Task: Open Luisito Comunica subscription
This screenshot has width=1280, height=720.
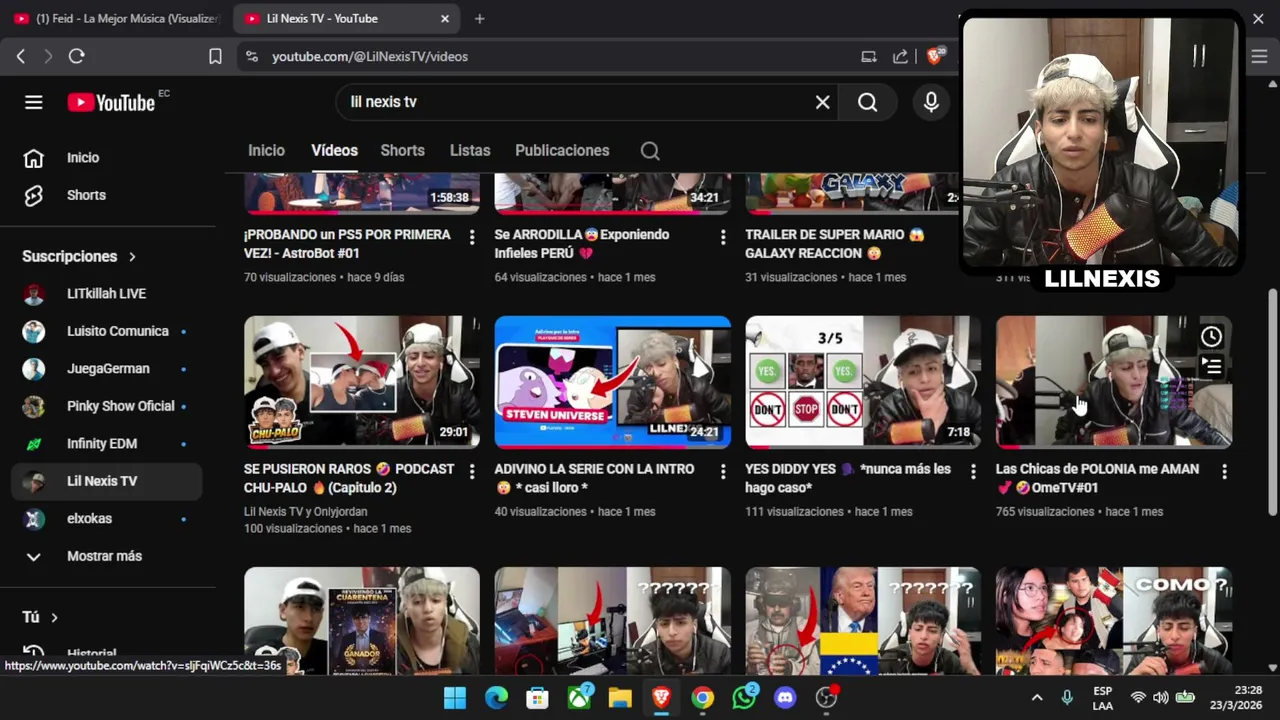Action: (106, 331)
